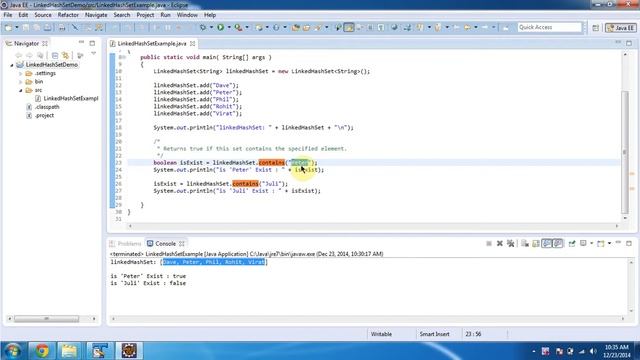Select the Navigator view tab
640x360 pixels.
click(27, 43)
